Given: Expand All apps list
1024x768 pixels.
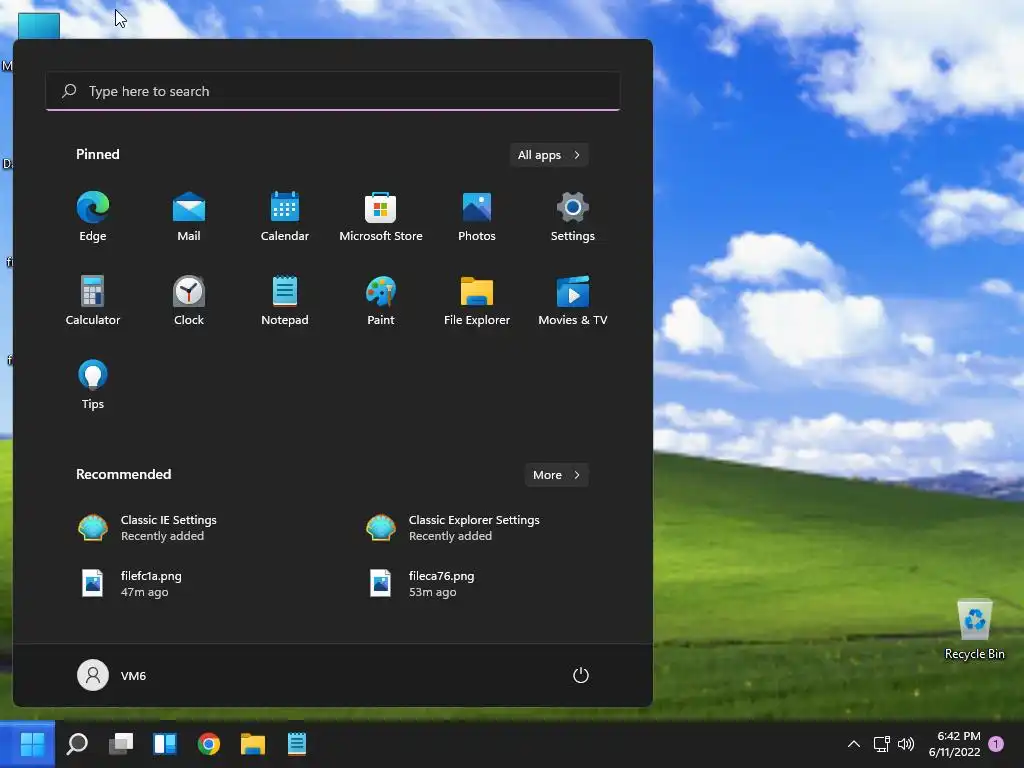Looking at the screenshot, I should [x=549, y=155].
